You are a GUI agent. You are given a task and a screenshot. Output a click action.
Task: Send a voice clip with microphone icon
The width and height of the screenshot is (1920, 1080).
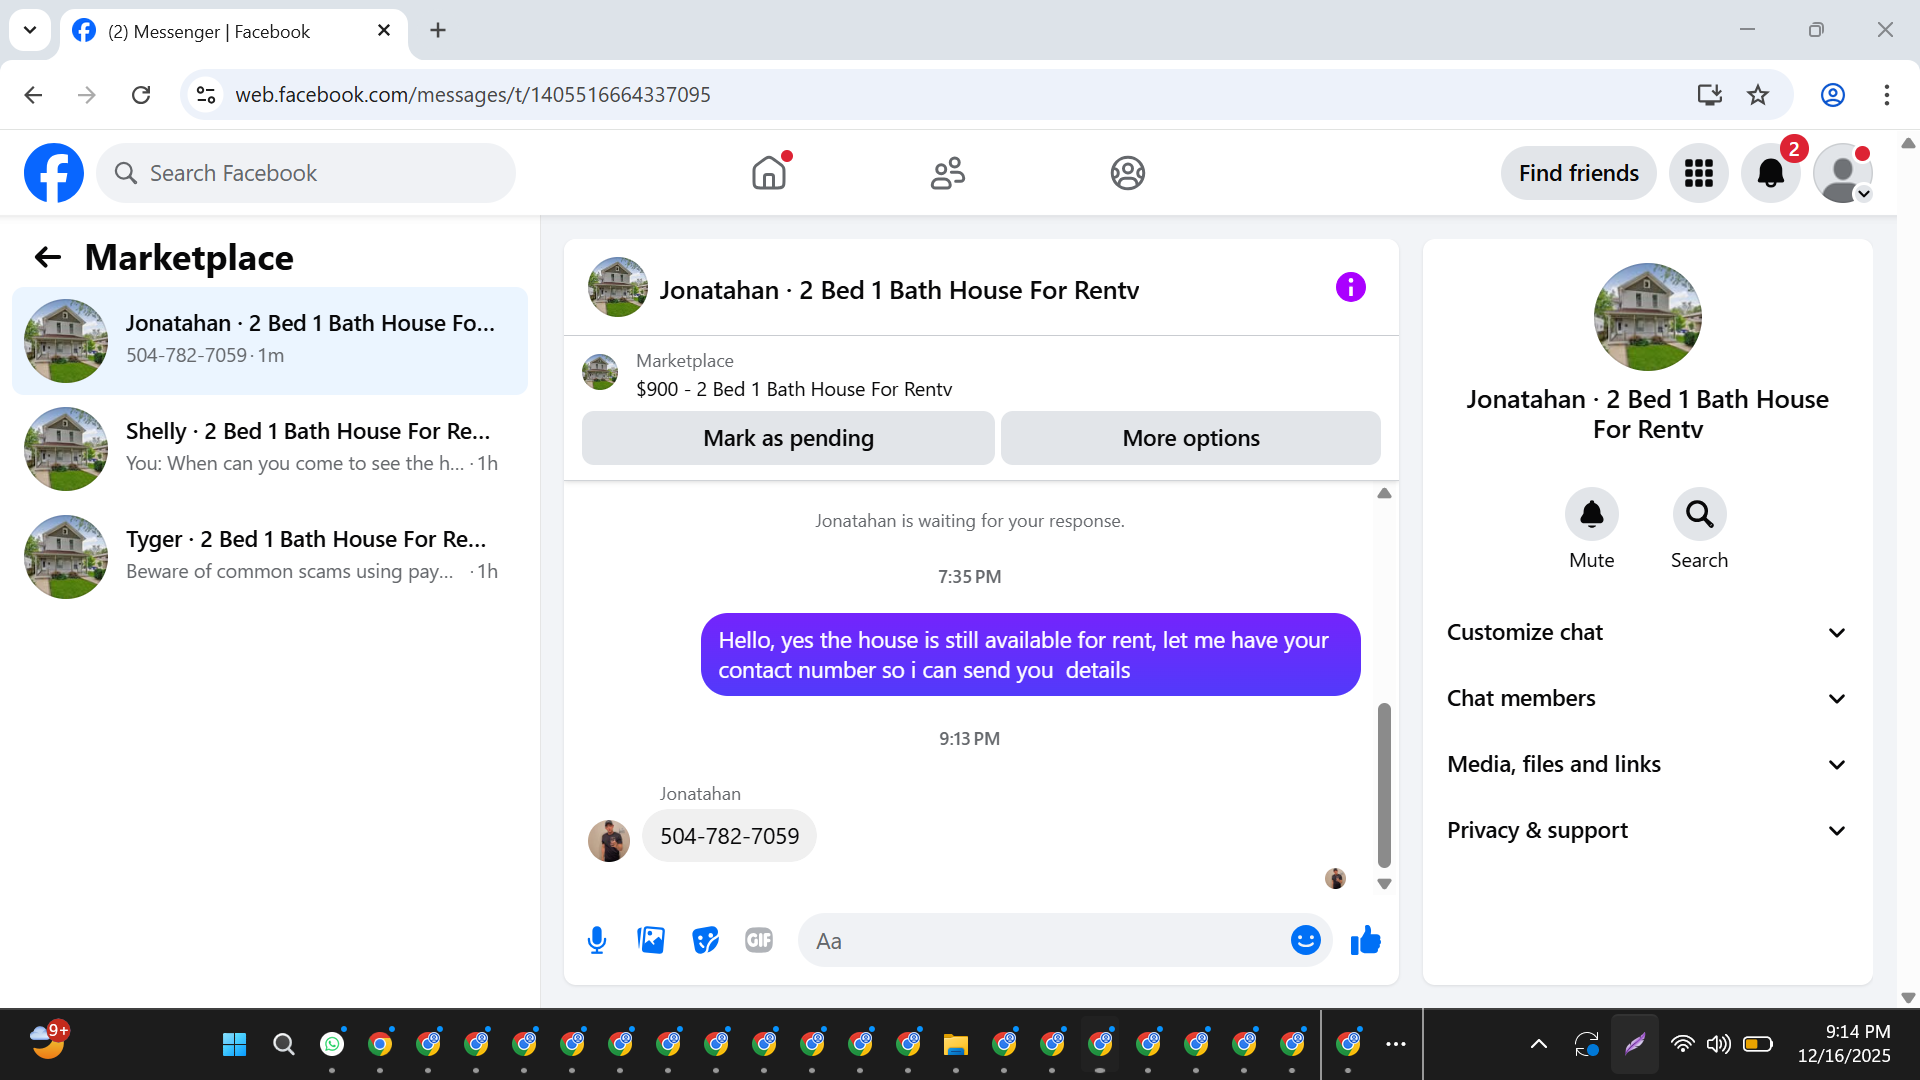(597, 940)
